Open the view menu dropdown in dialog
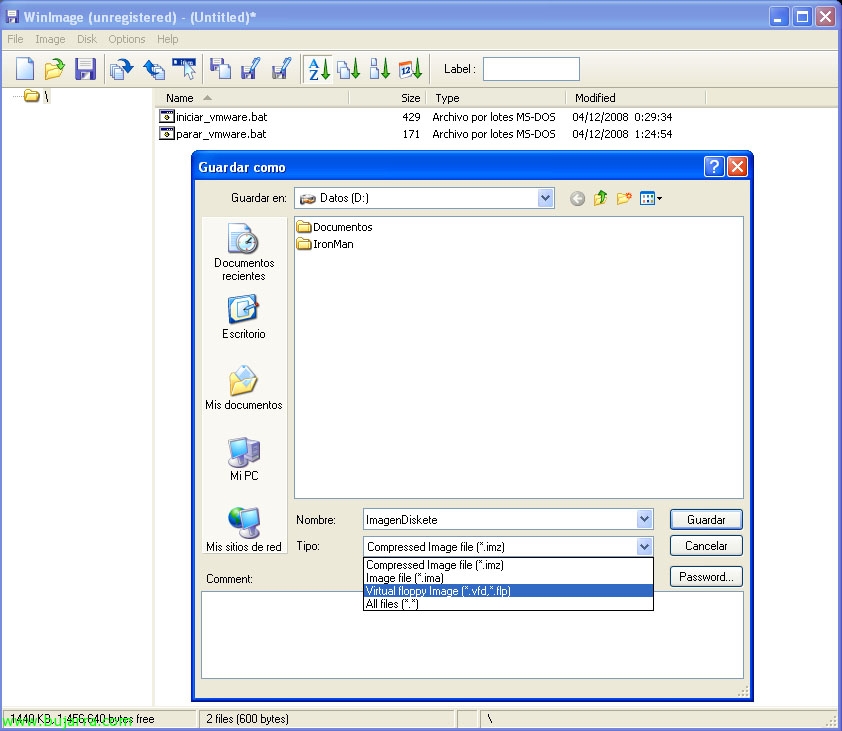 (x=651, y=199)
